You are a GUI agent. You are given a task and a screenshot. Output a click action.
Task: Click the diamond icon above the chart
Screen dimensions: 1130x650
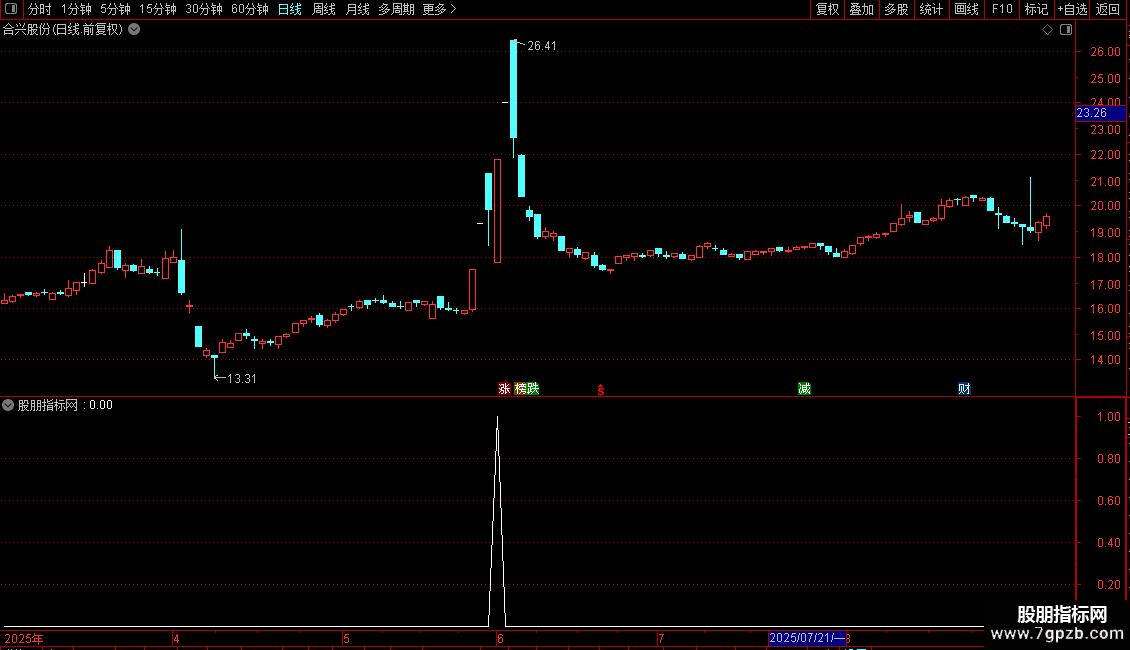(1048, 30)
